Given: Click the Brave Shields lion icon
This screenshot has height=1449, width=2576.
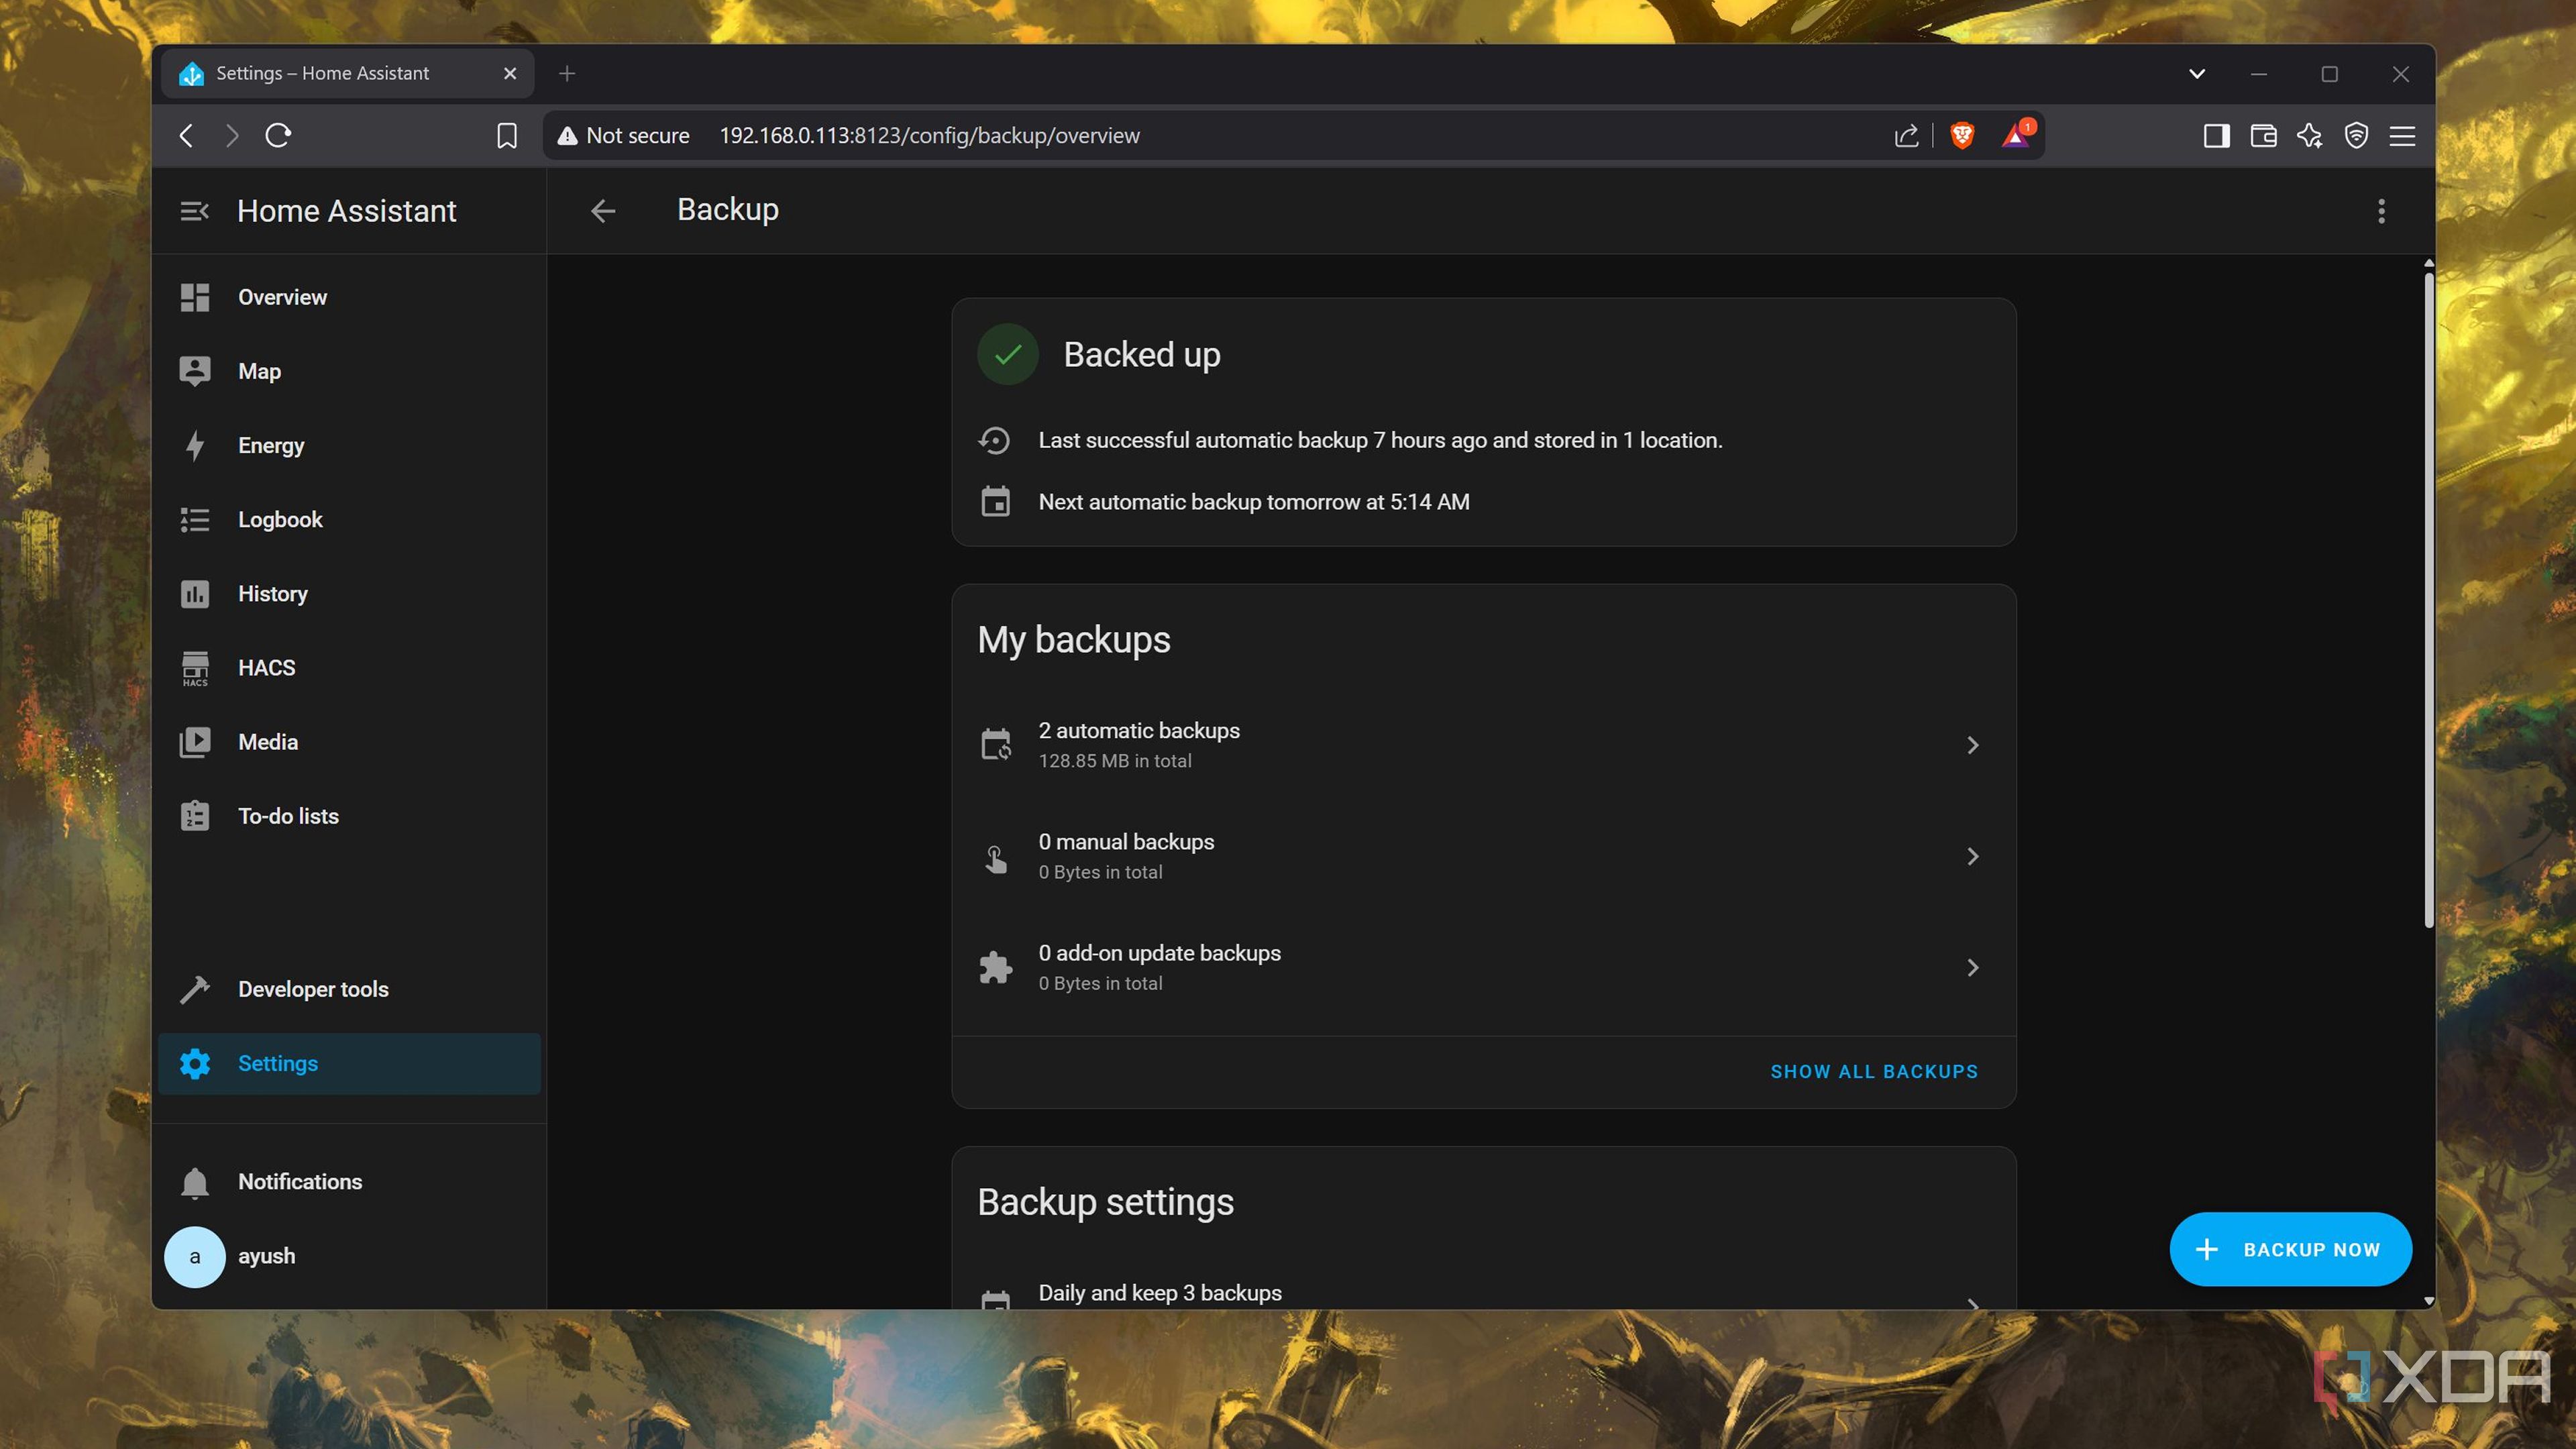Looking at the screenshot, I should pos(1962,135).
